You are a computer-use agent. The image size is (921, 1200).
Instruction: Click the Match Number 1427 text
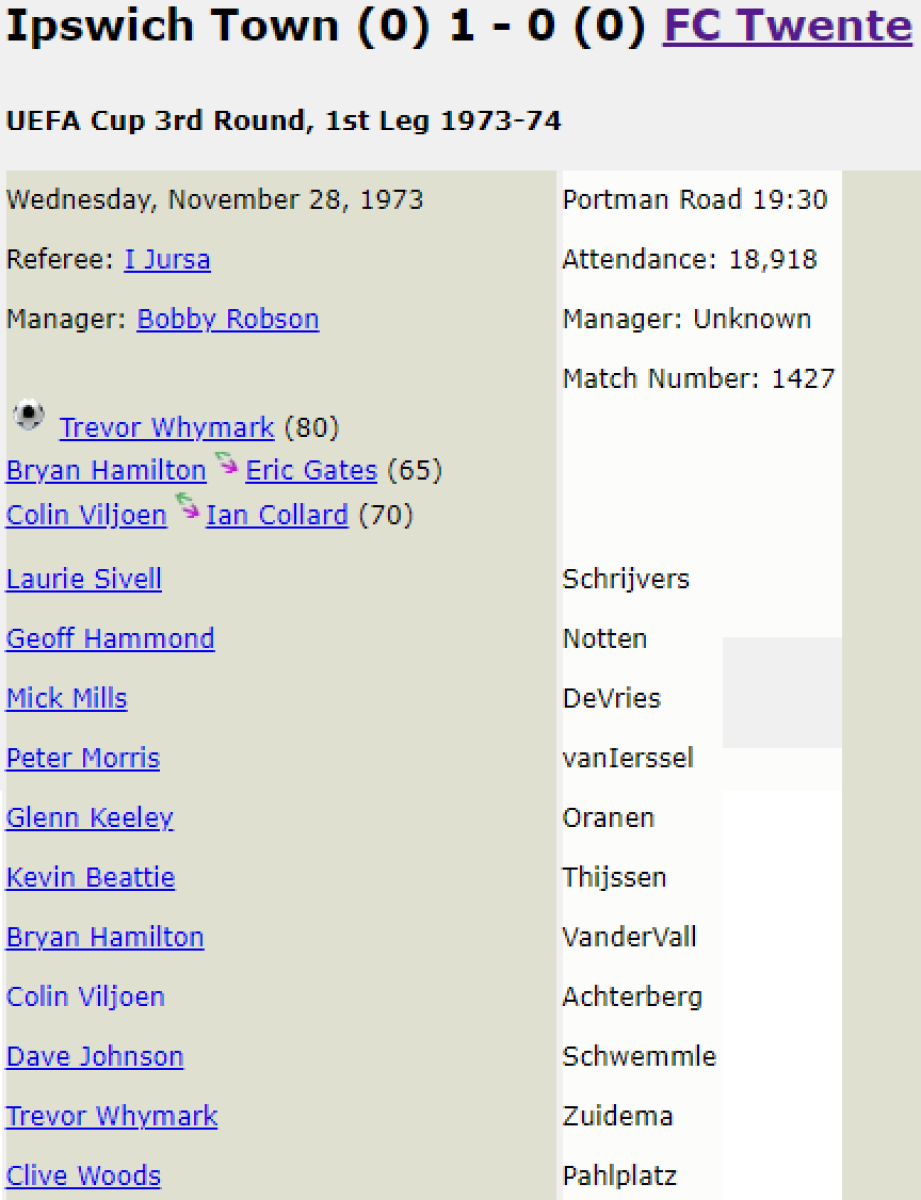click(x=698, y=379)
